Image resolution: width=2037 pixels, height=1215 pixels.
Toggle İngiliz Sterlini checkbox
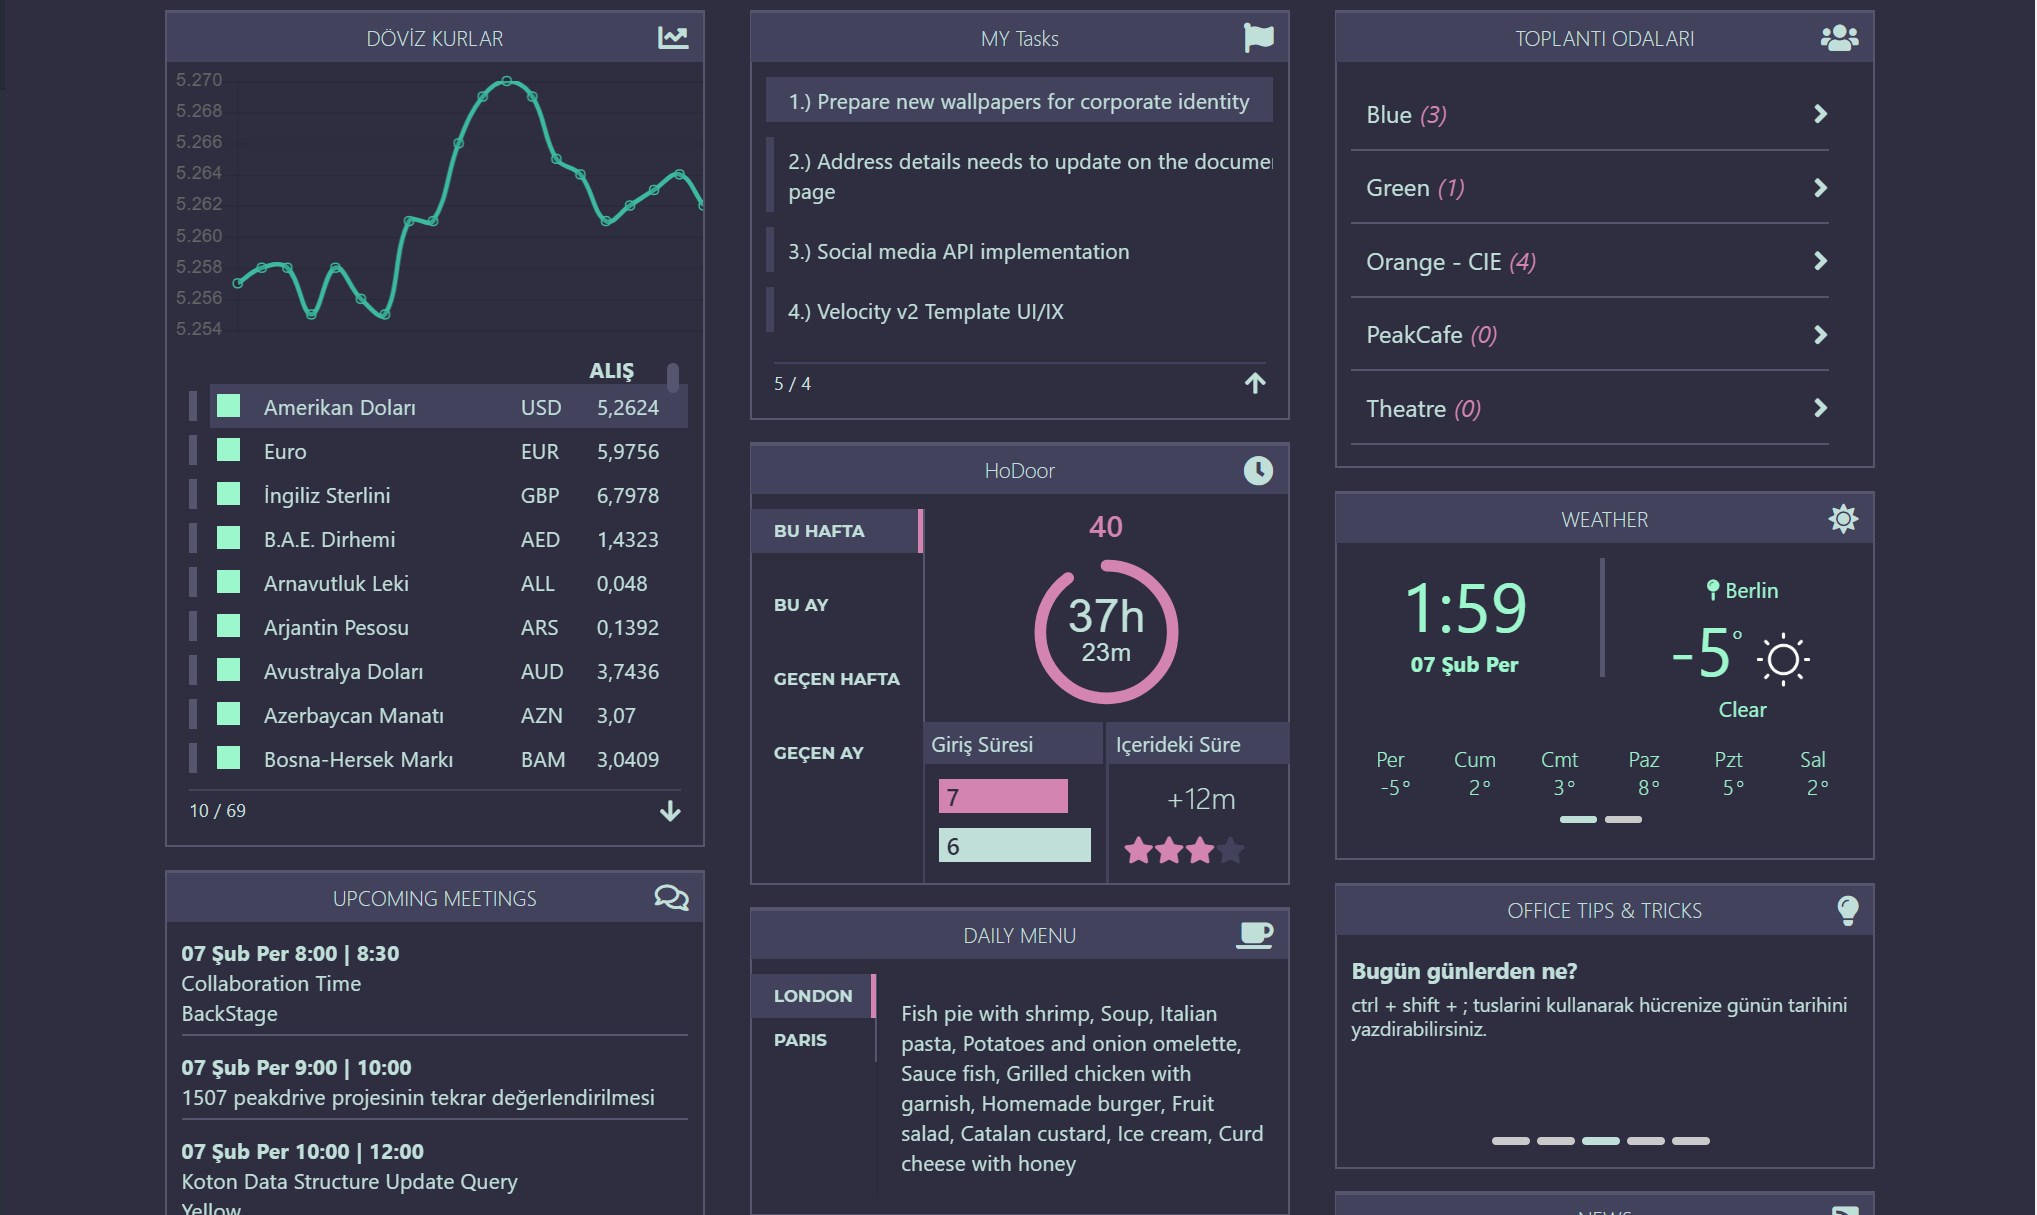[x=229, y=494]
